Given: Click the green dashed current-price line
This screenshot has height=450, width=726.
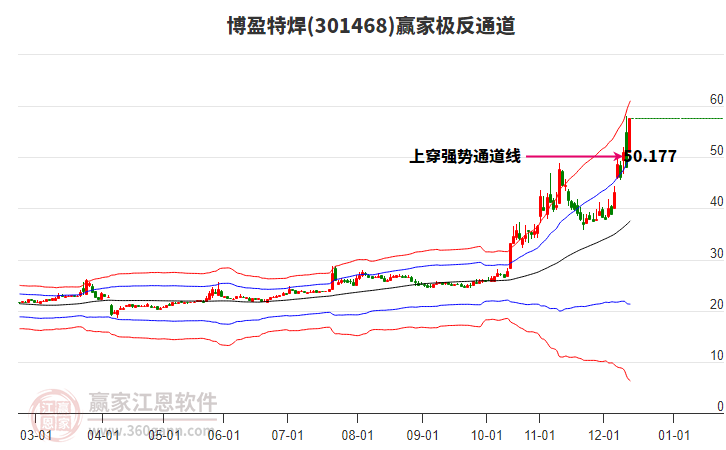Looking at the screenshot, I should pyautogui.click(x=677, y=119).
